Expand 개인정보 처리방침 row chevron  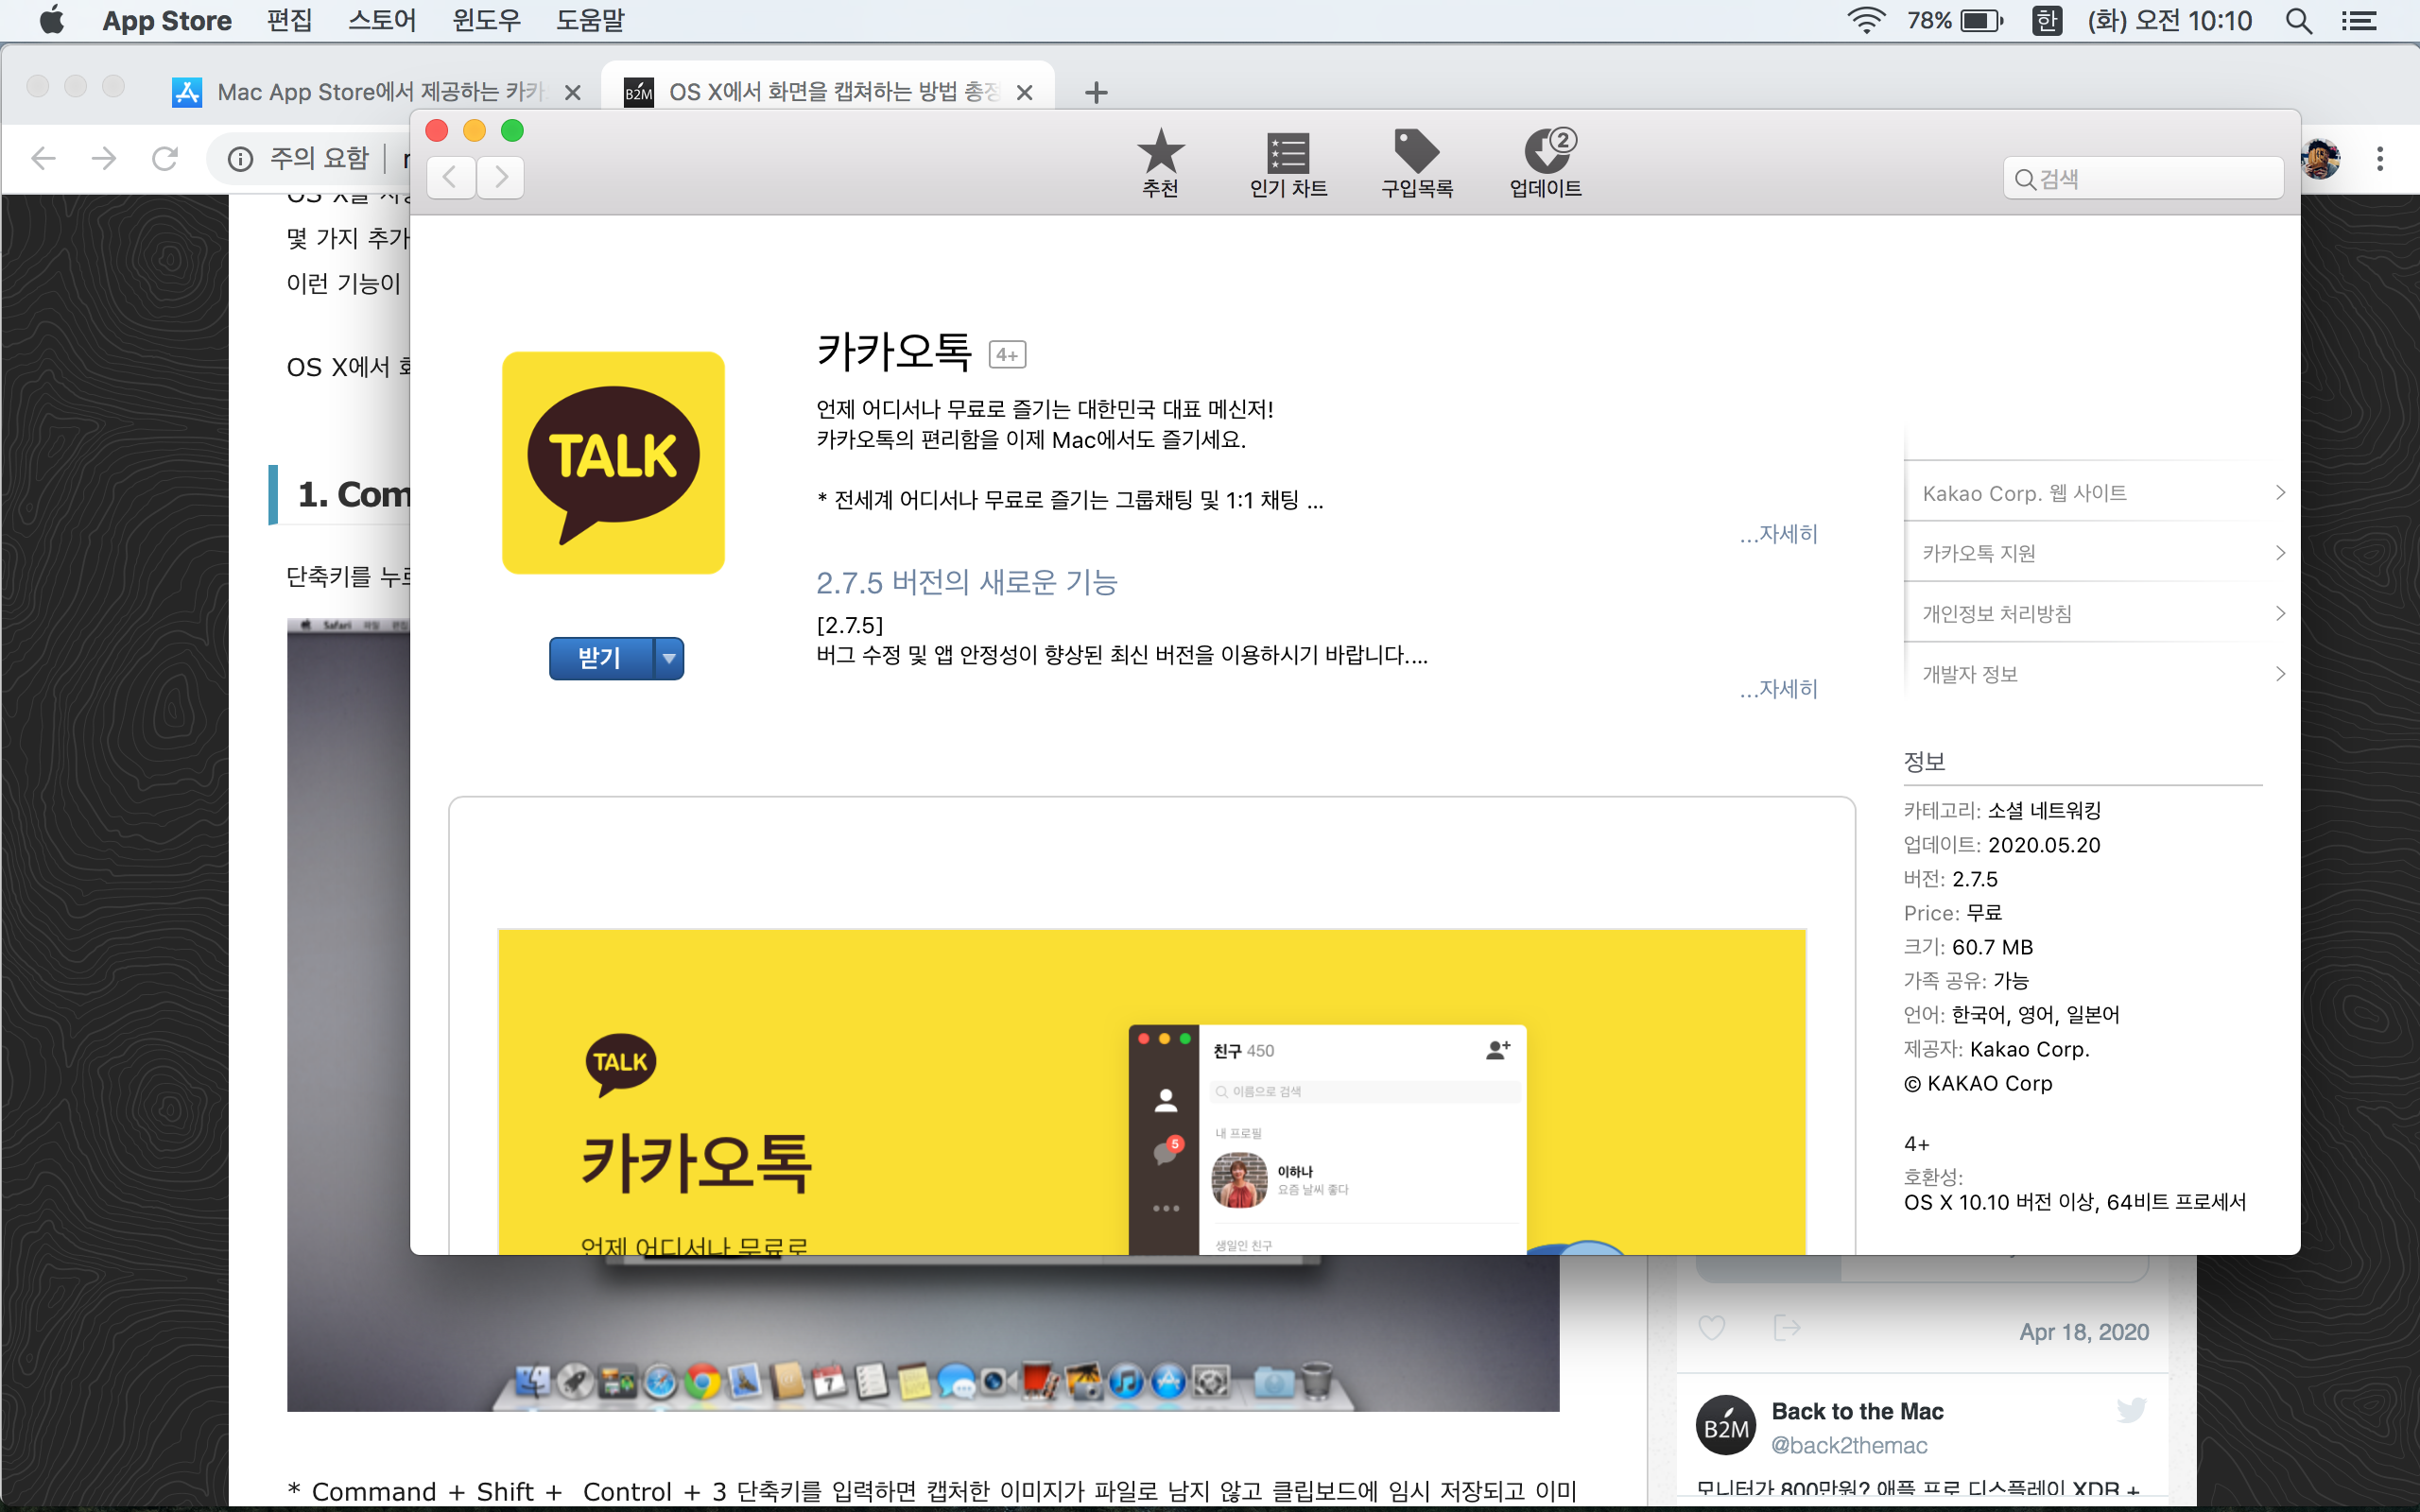(2280, 613)
